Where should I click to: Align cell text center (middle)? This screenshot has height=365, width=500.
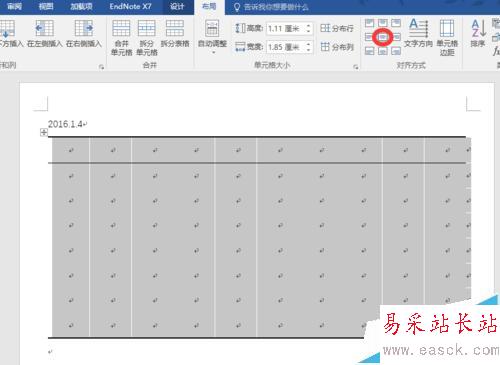point(383,37)
